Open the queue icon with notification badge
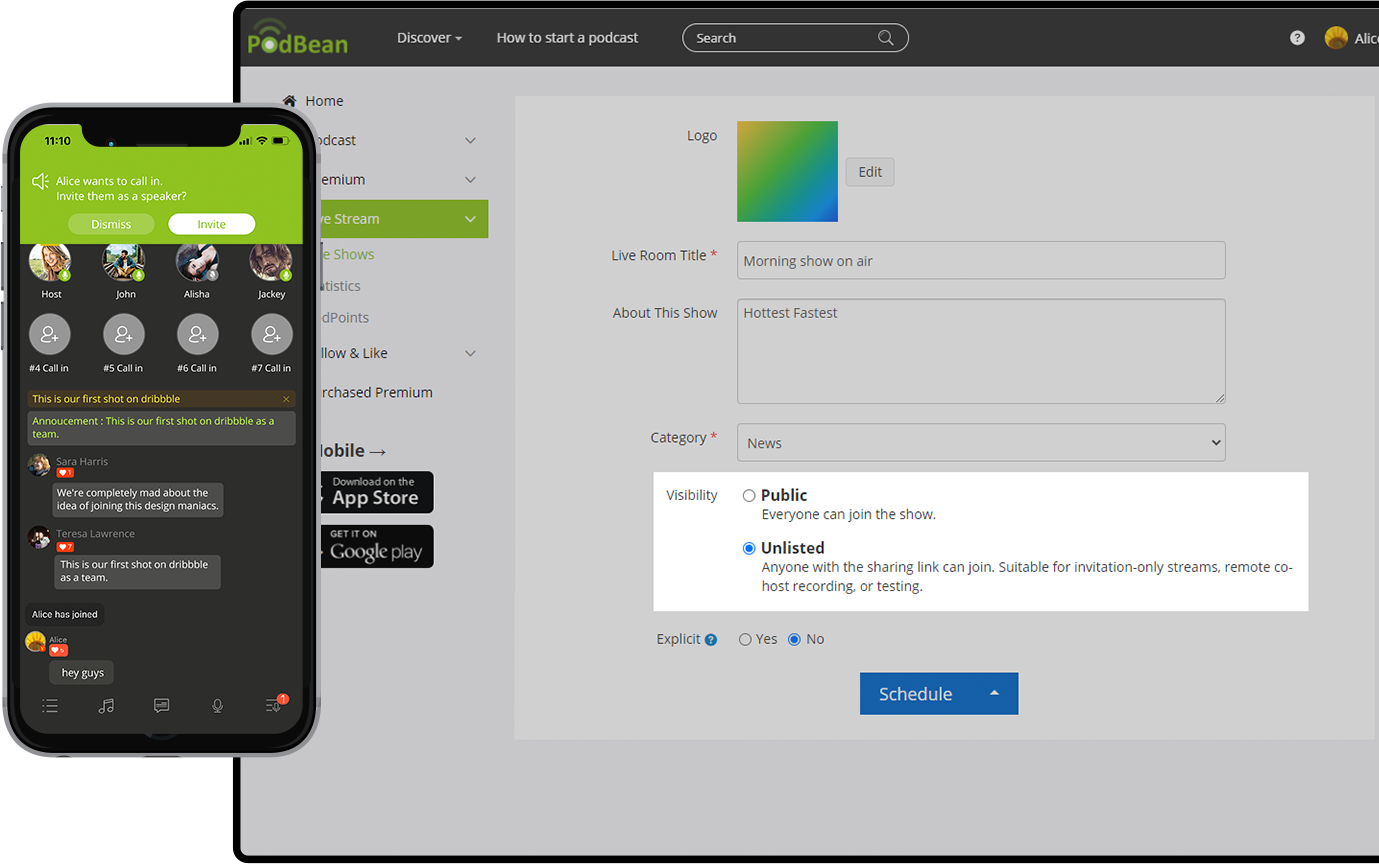 [x=272, y=705]
